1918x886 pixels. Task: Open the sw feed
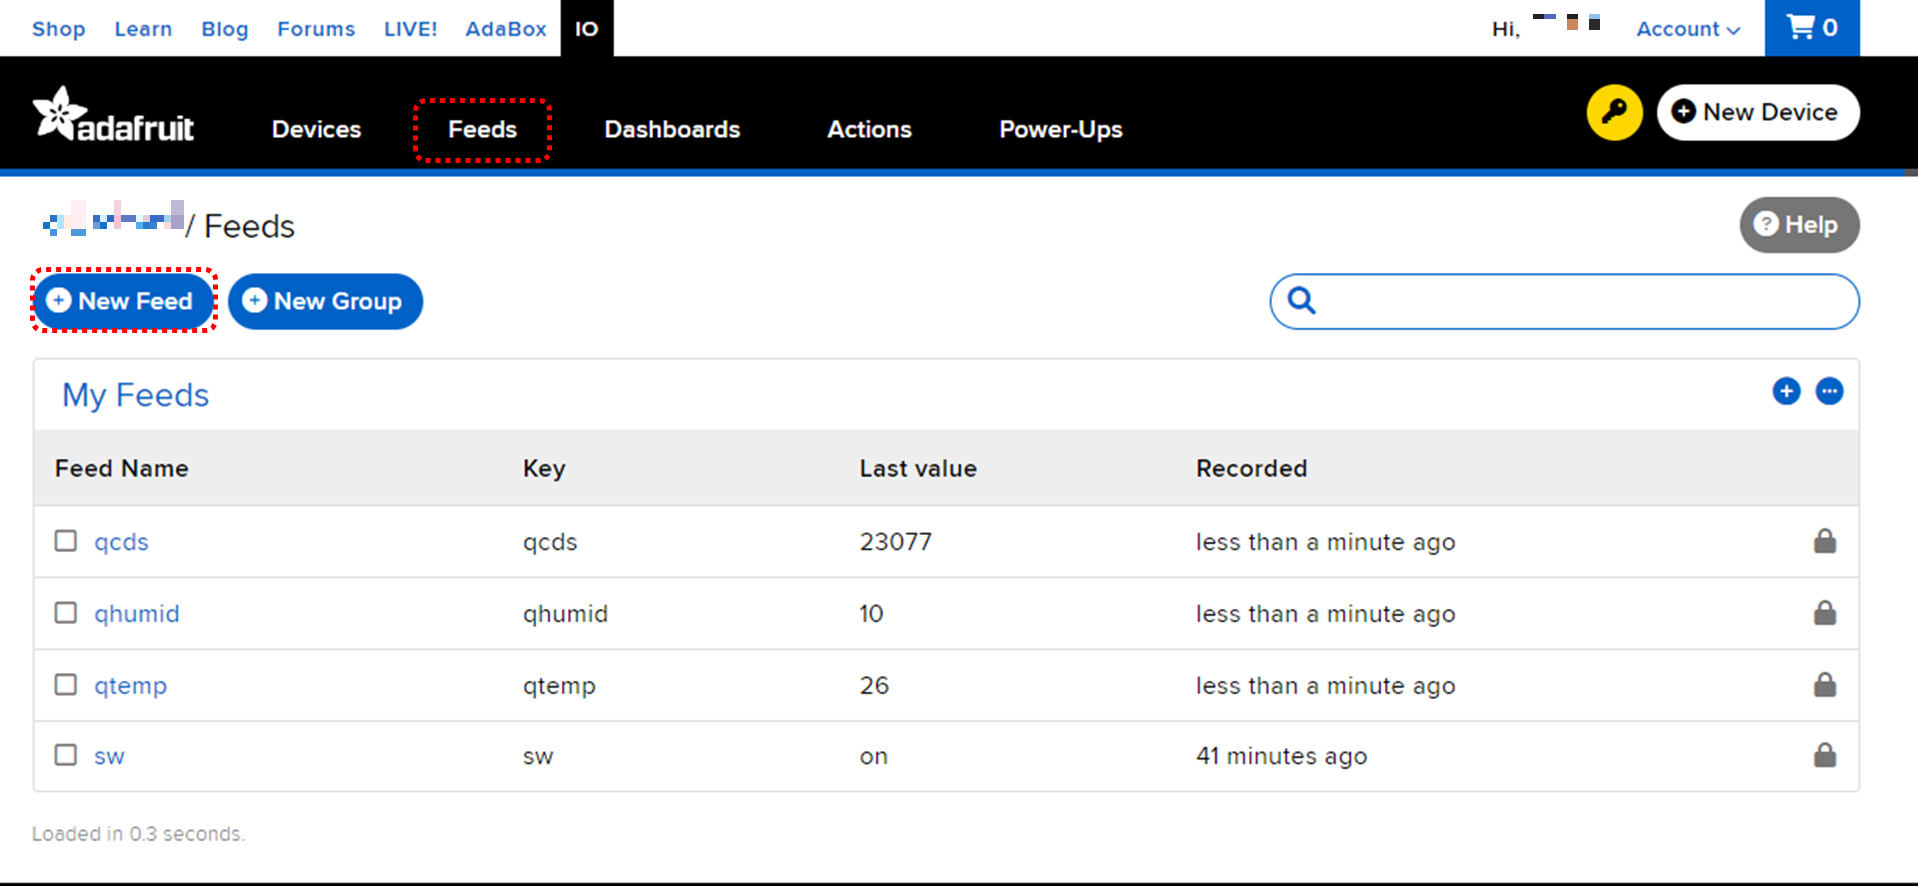tap(109, 756)
